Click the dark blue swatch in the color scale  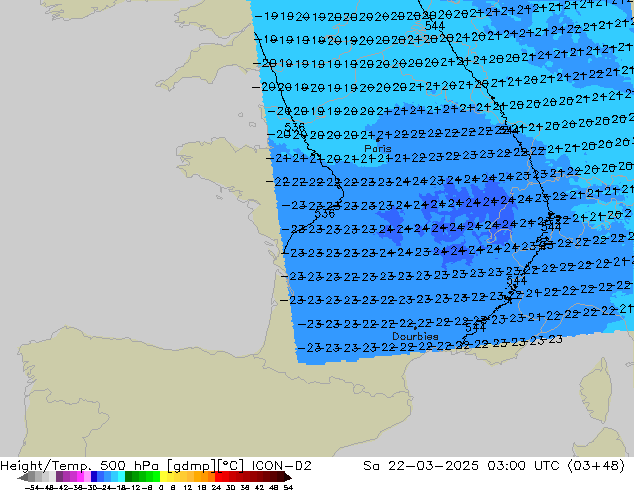tap(94, 476)
